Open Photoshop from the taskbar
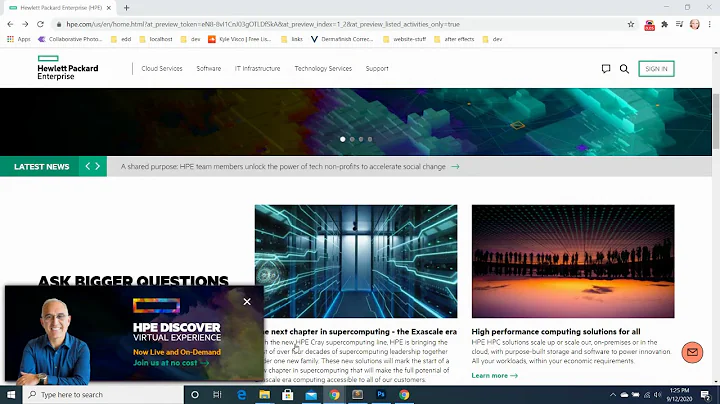This screenshot has width=720, height=404. 381,395
